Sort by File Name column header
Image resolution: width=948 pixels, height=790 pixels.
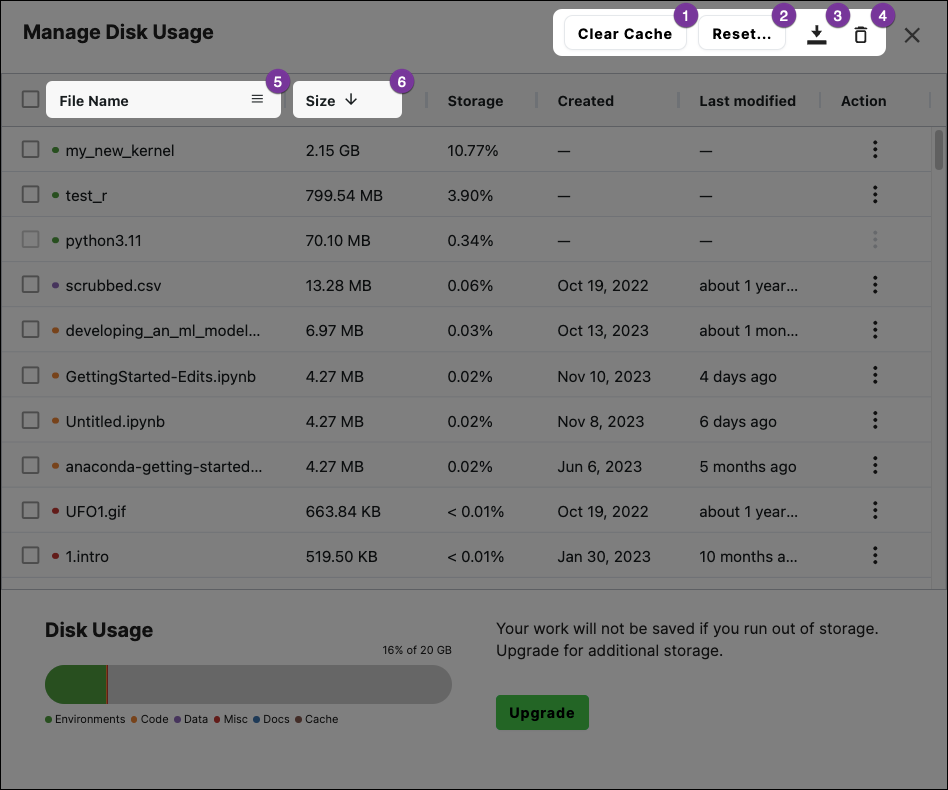(94, 101)
